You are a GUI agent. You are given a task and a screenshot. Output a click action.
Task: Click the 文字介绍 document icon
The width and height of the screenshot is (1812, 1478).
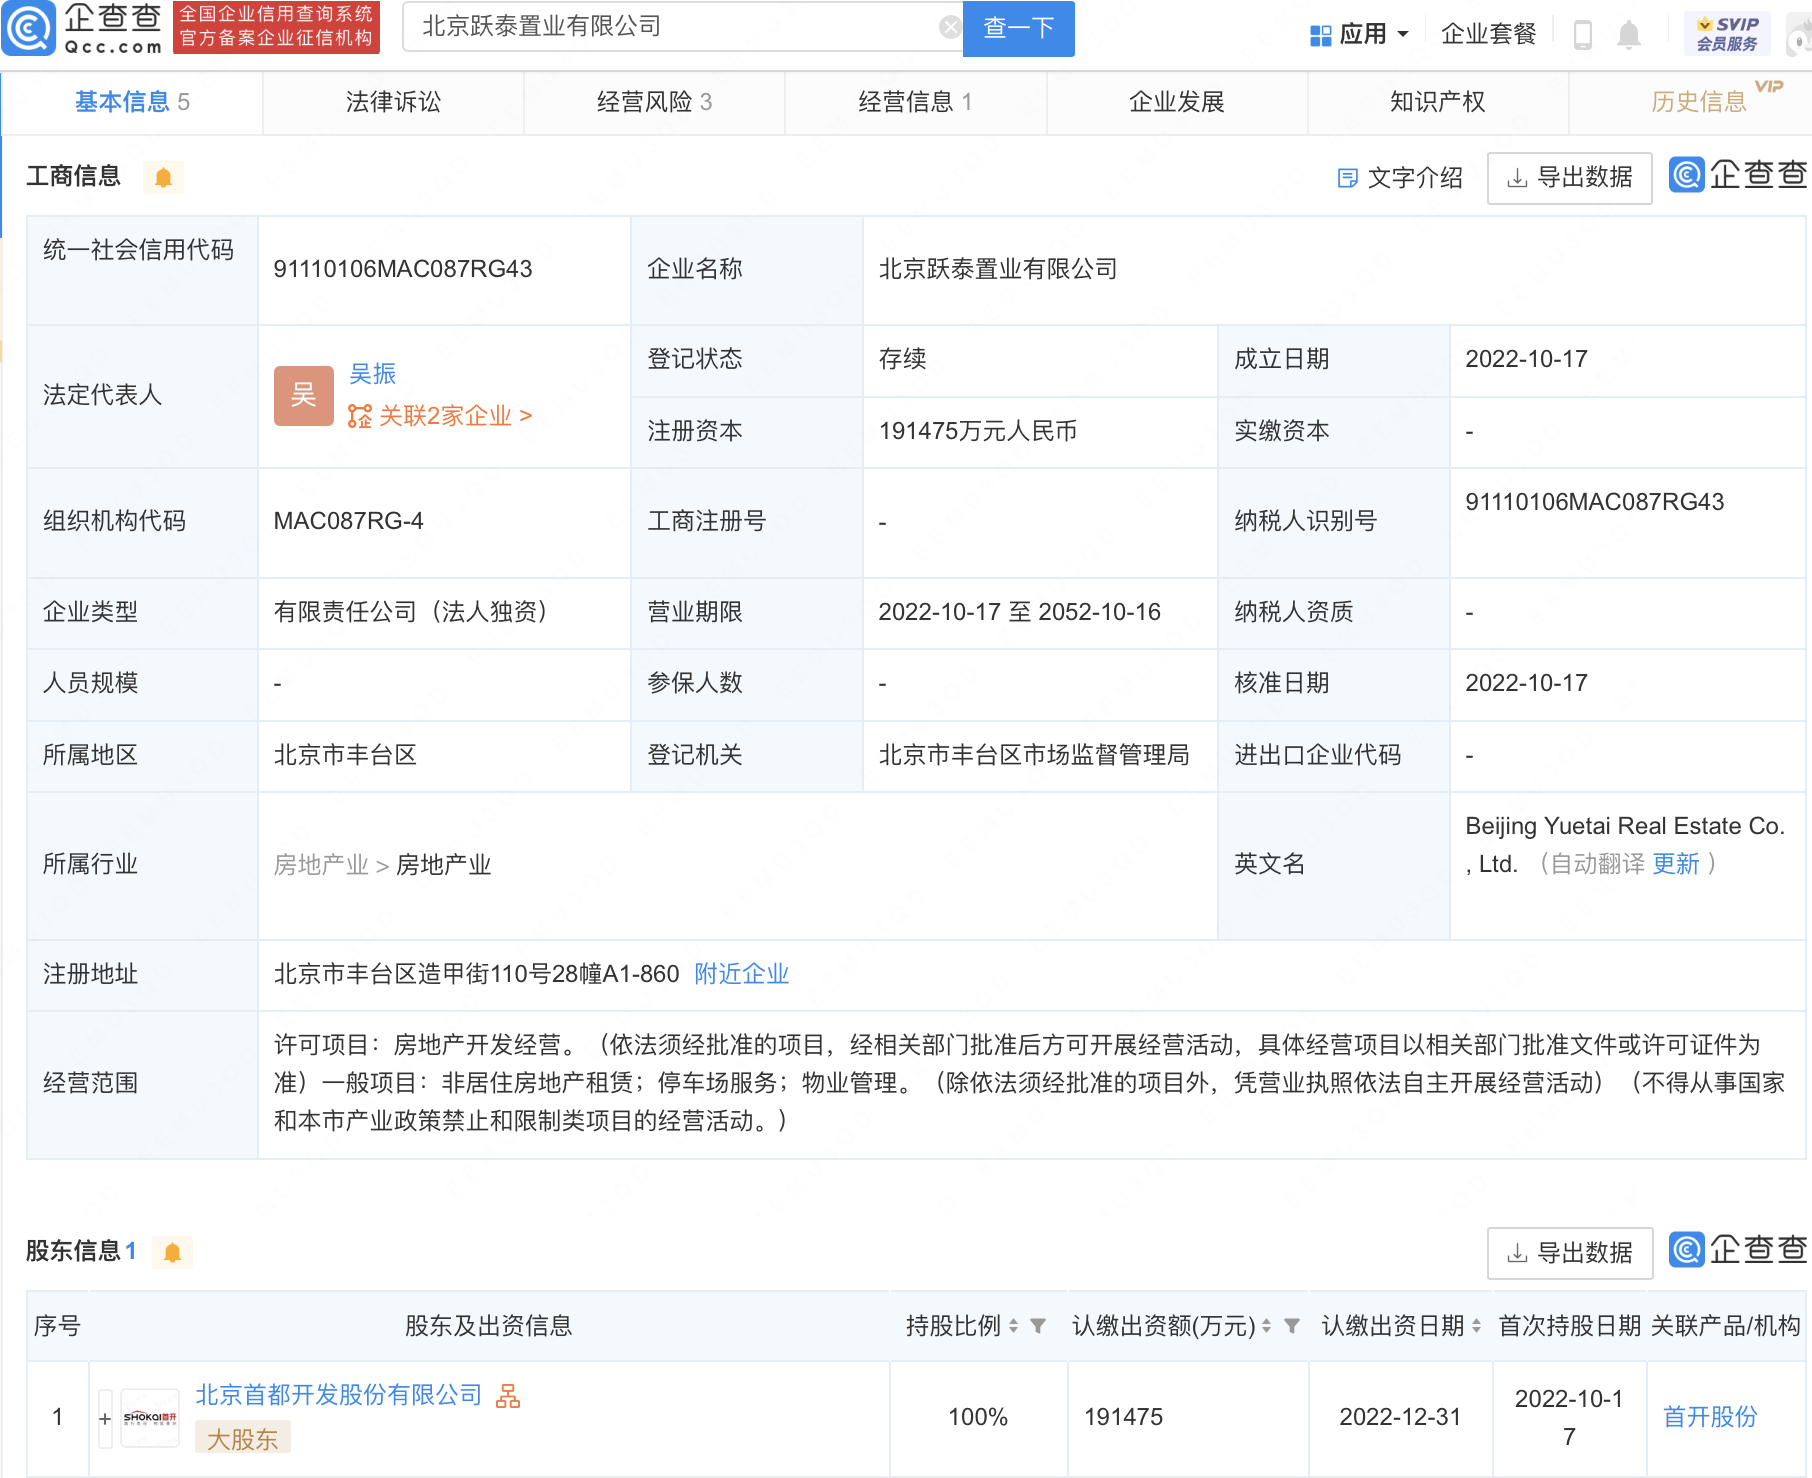(1347, 178)
